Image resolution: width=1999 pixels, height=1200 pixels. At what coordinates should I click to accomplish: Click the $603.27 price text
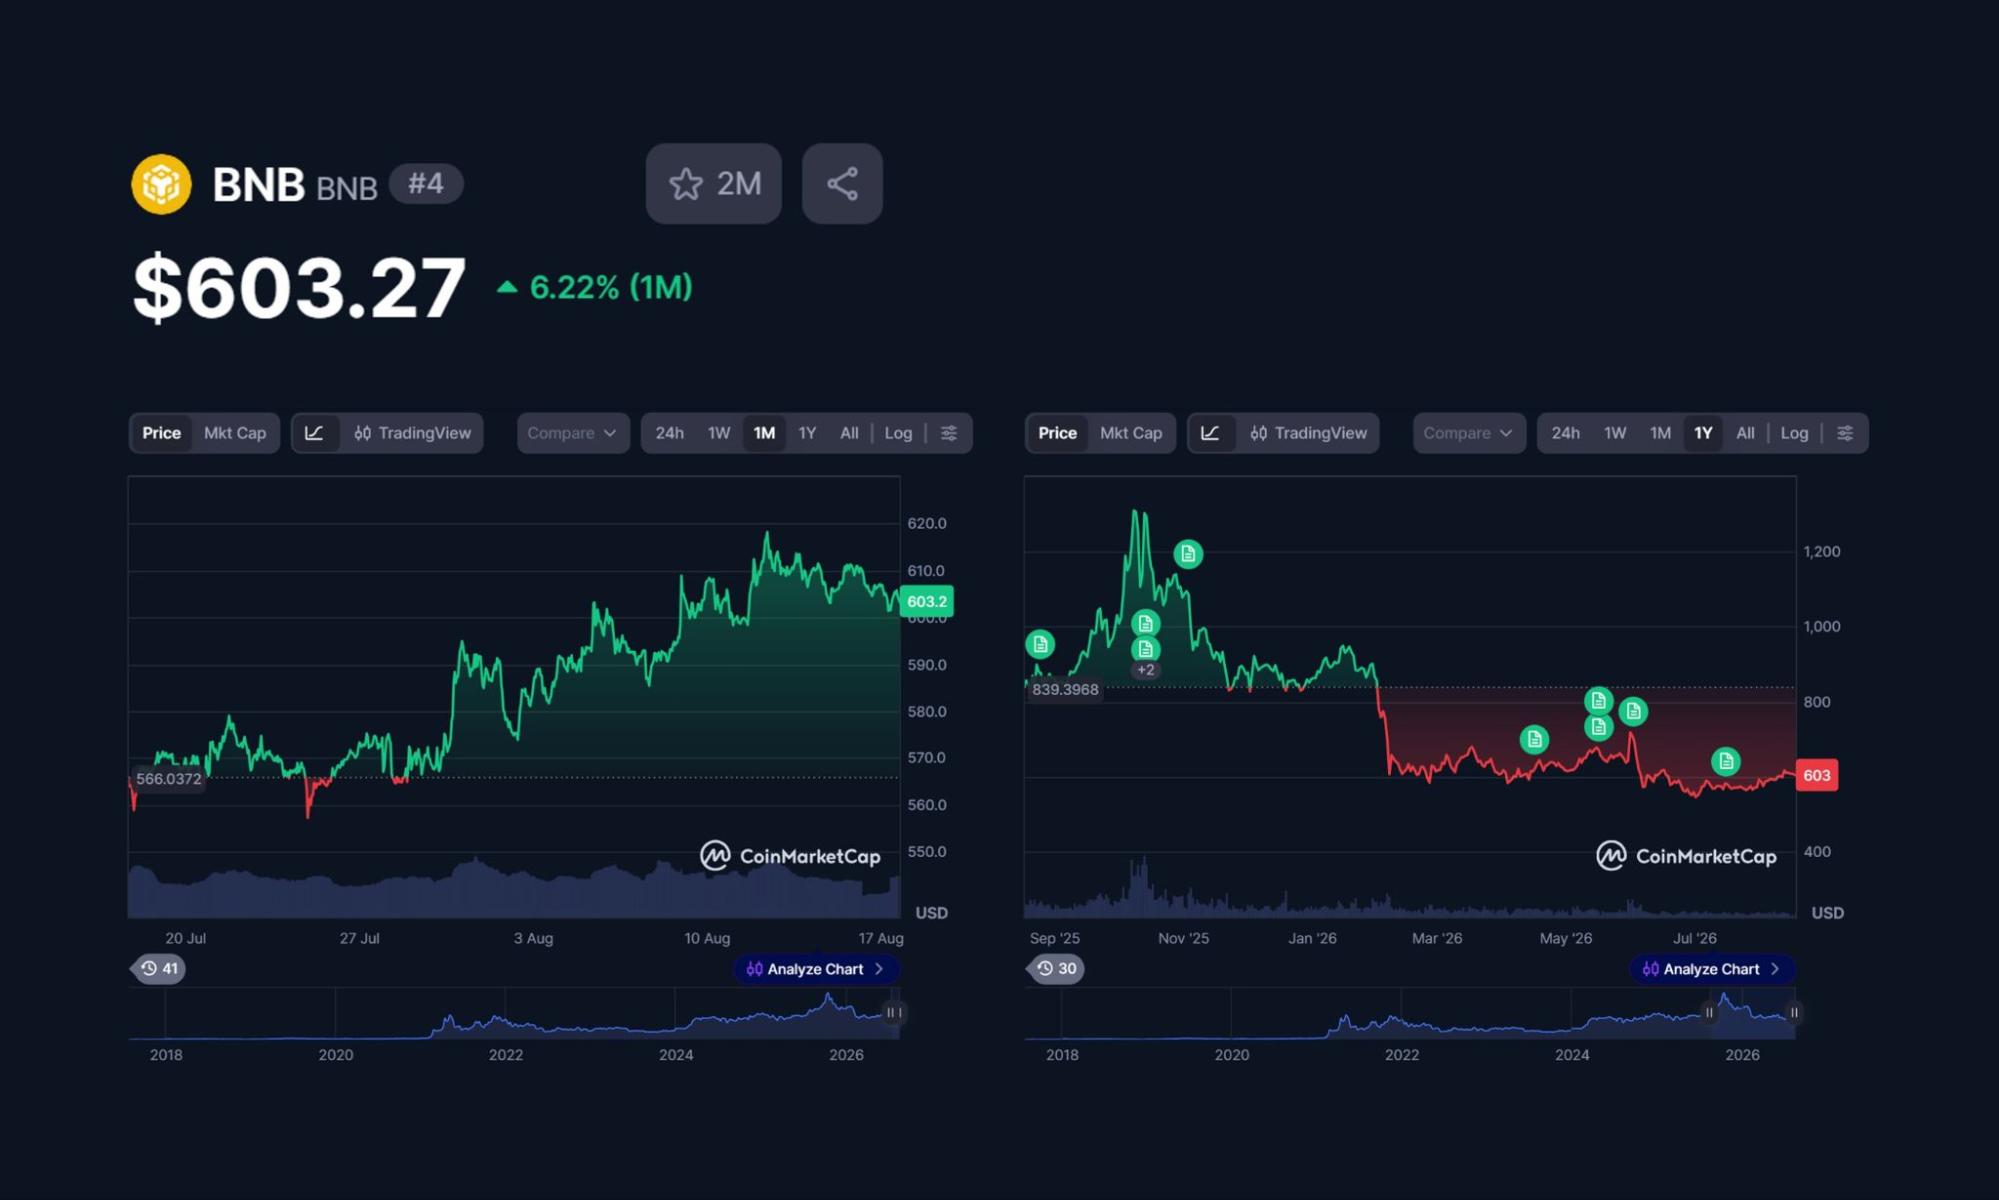[x=299, y=287]
